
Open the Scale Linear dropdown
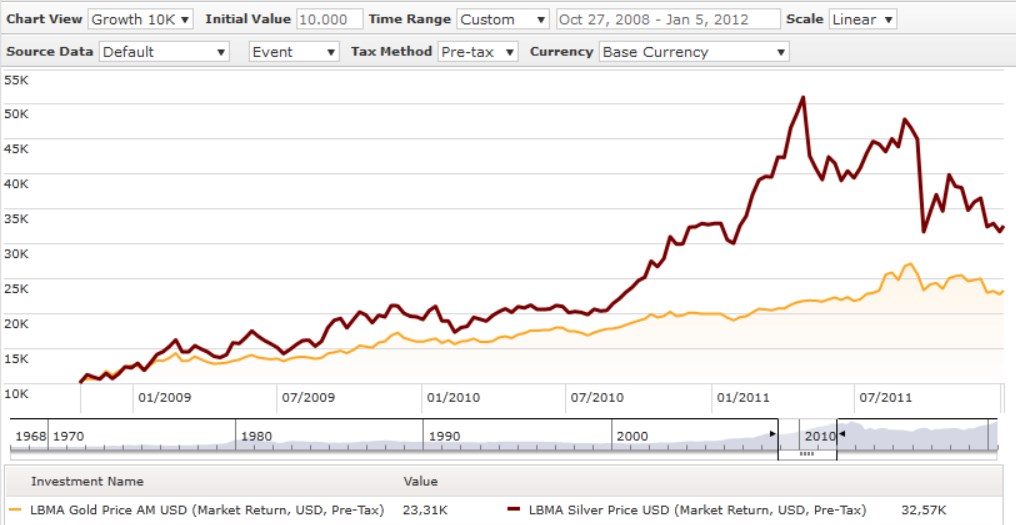point(862,19)
